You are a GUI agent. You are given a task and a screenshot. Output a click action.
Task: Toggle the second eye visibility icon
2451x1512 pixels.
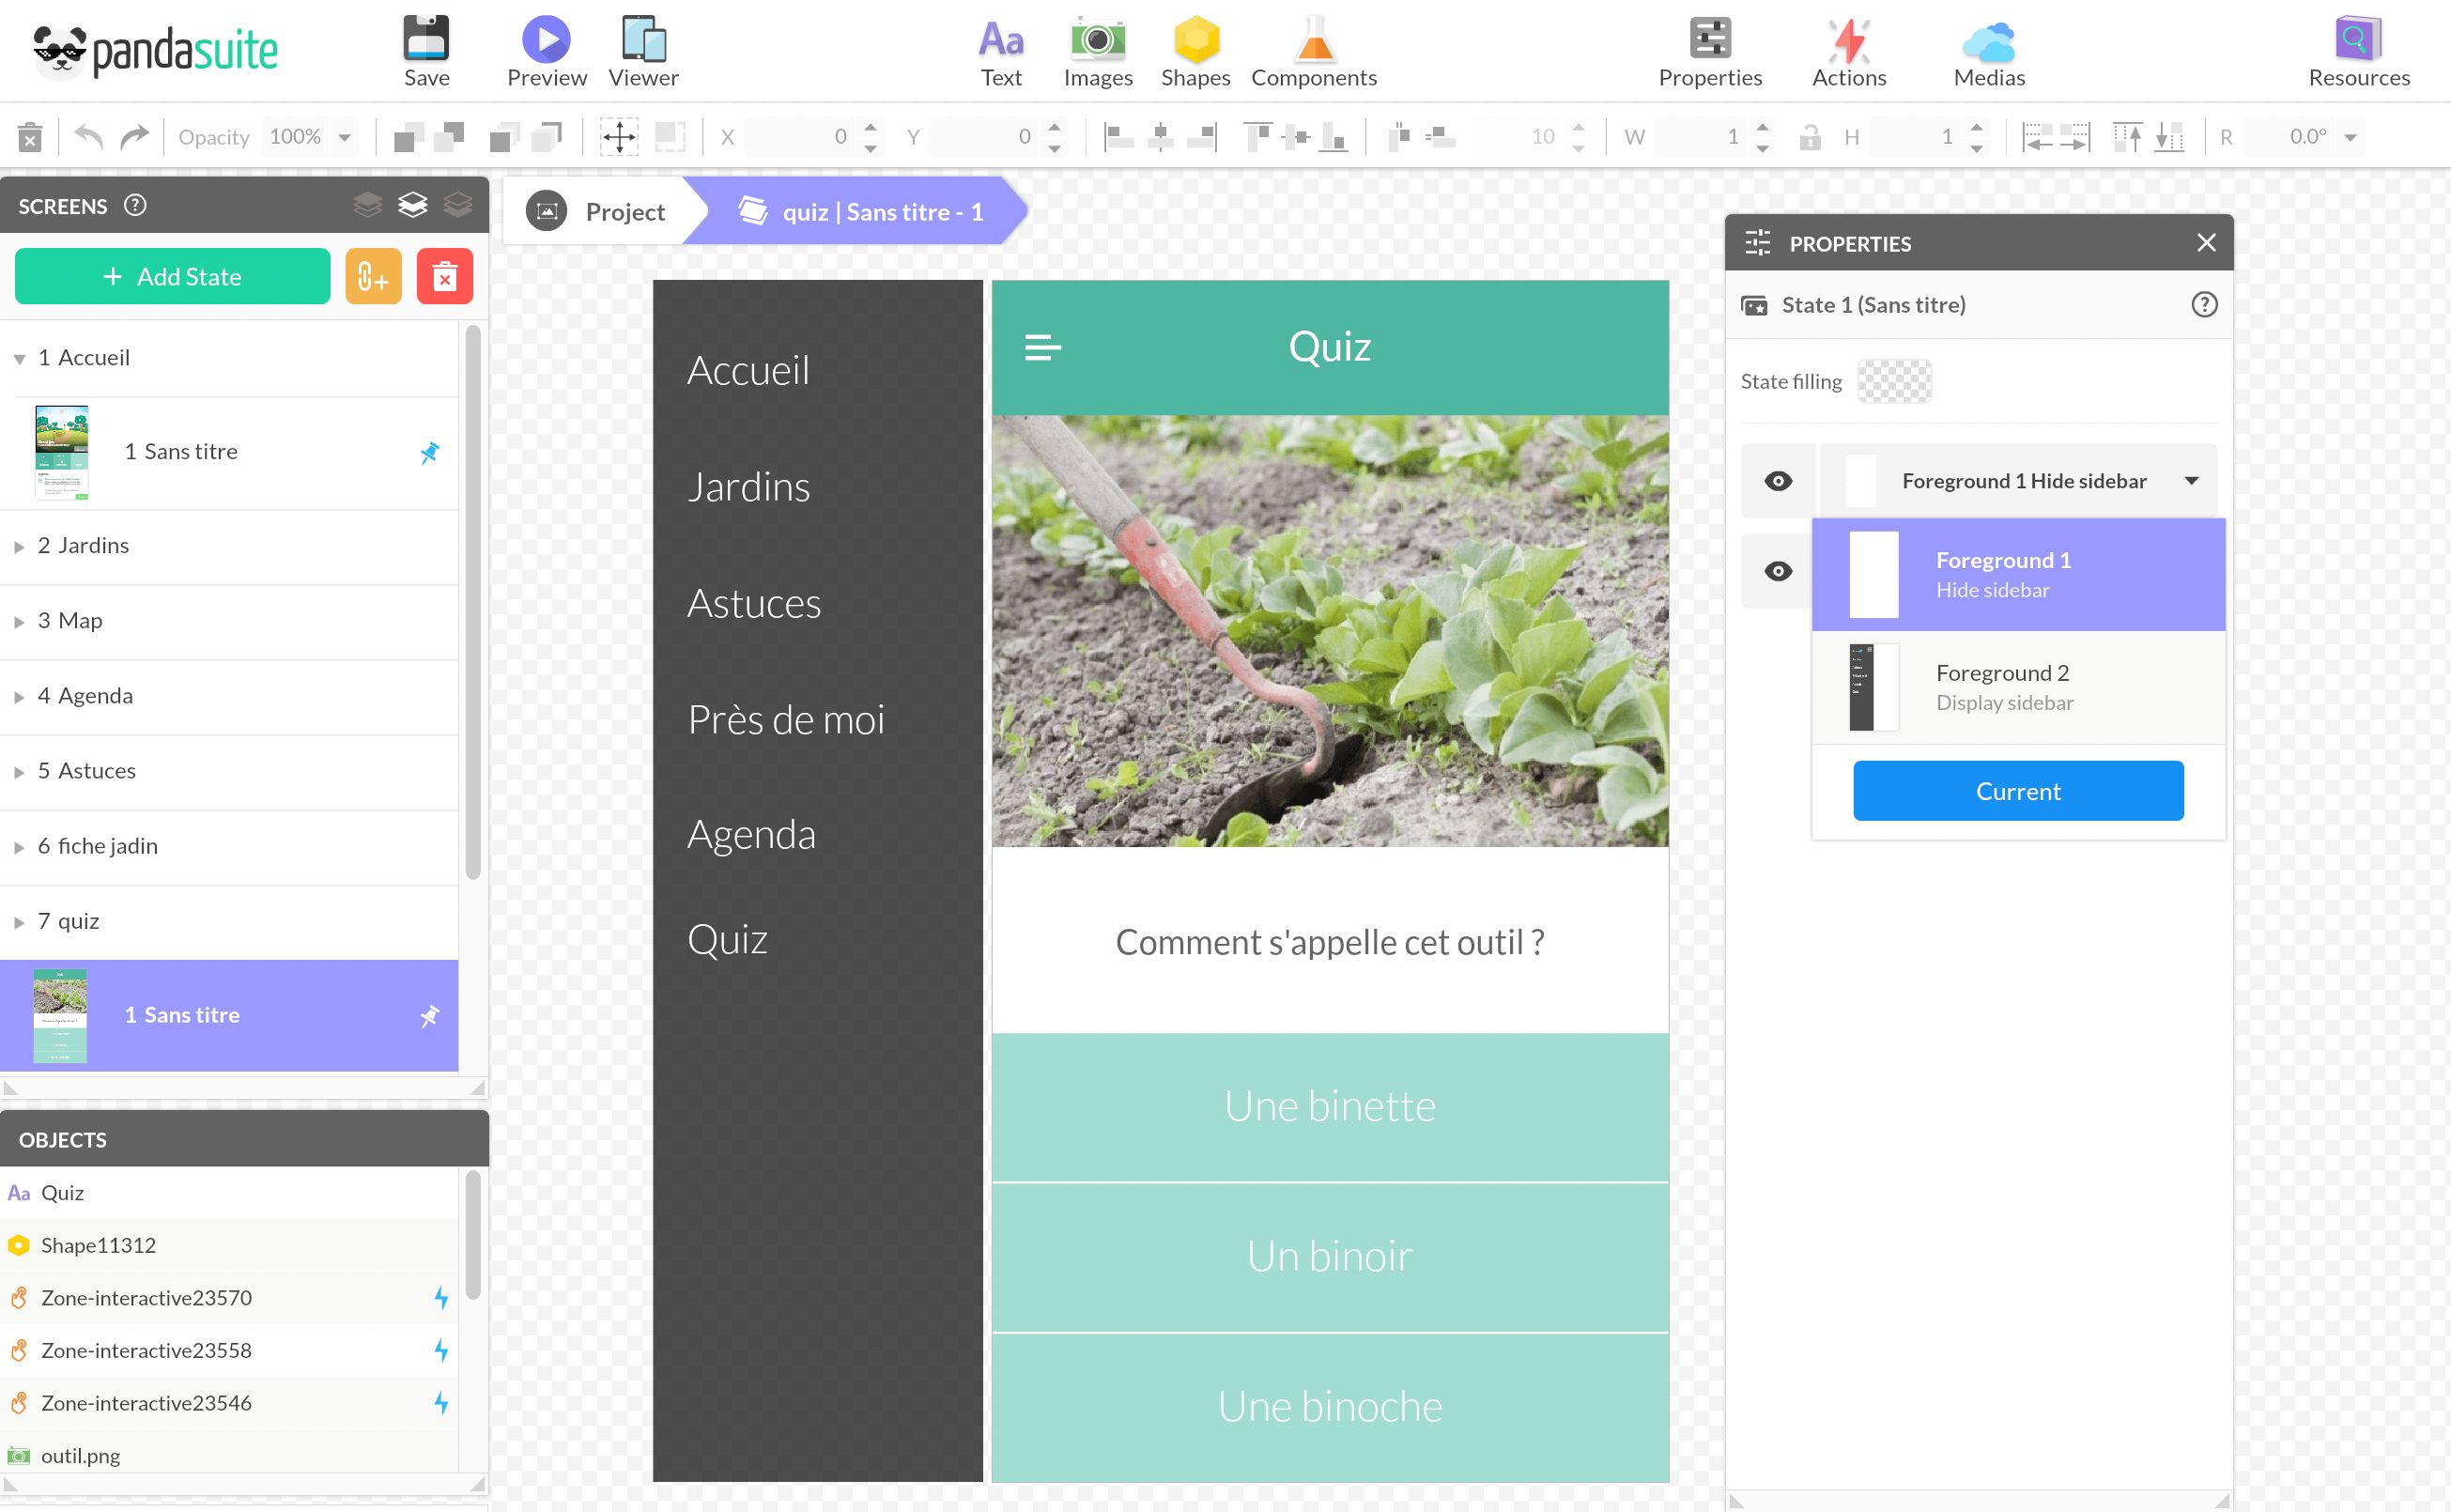(x=1777, y=571)
